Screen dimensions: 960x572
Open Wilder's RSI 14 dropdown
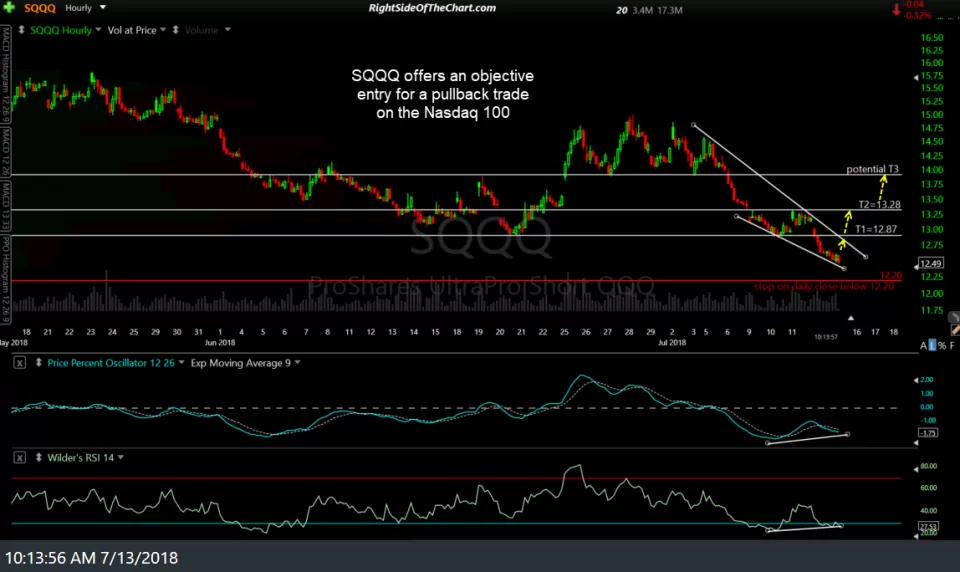tap(121, 457)
